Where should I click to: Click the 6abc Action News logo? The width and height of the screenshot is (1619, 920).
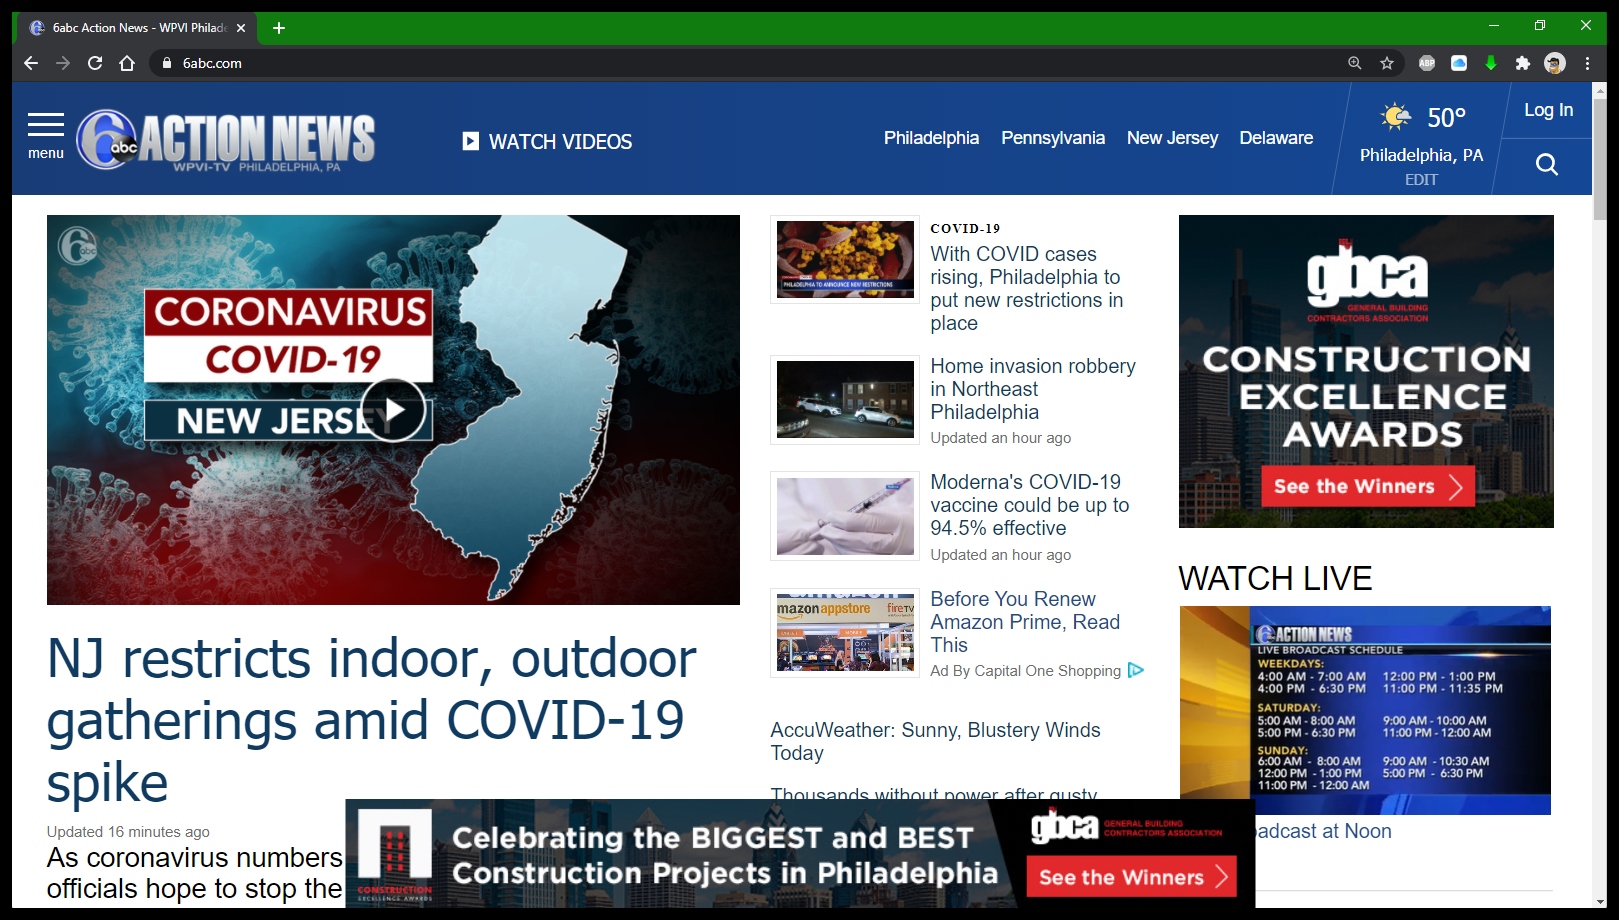[226, 140]
